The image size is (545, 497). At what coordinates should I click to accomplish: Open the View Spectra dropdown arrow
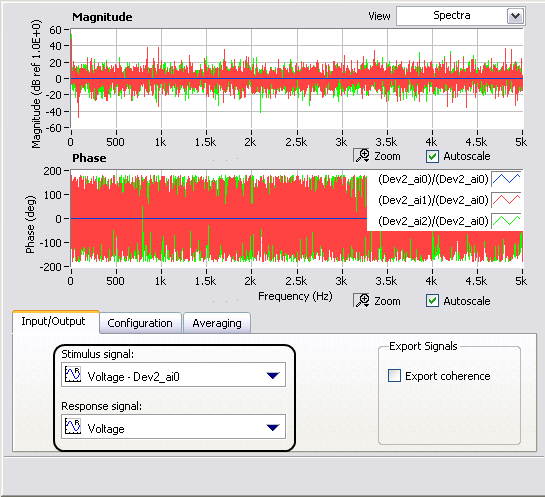(x=515, y=16)
